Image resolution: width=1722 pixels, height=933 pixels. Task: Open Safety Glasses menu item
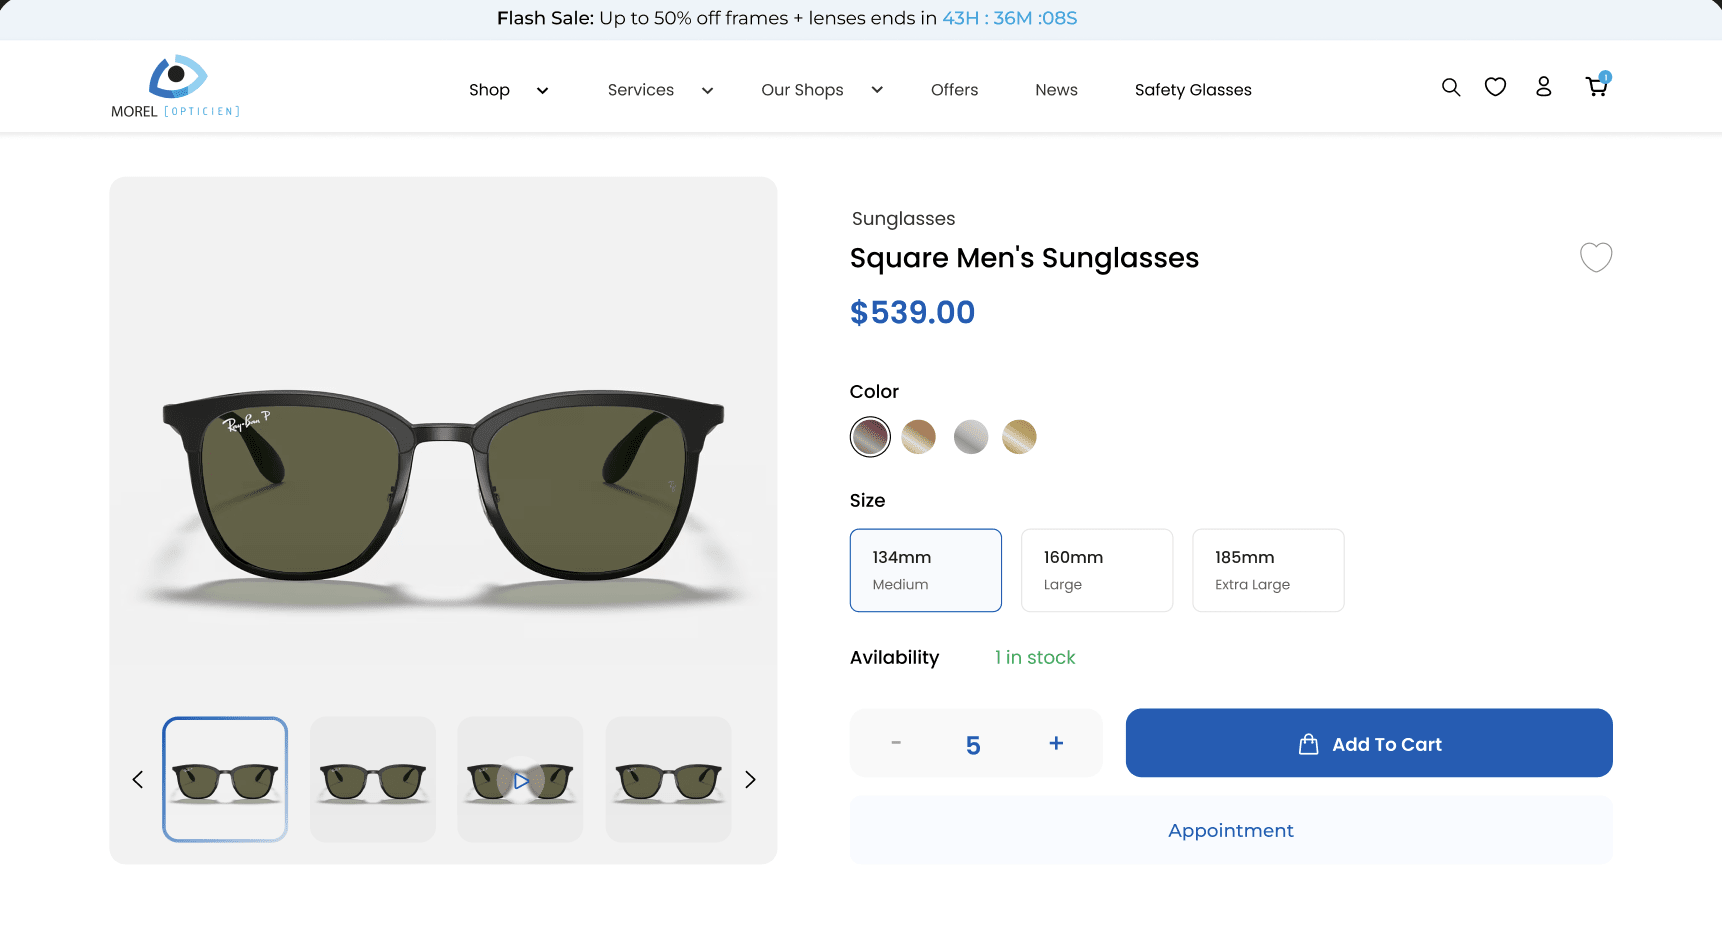click(1192, 90)
